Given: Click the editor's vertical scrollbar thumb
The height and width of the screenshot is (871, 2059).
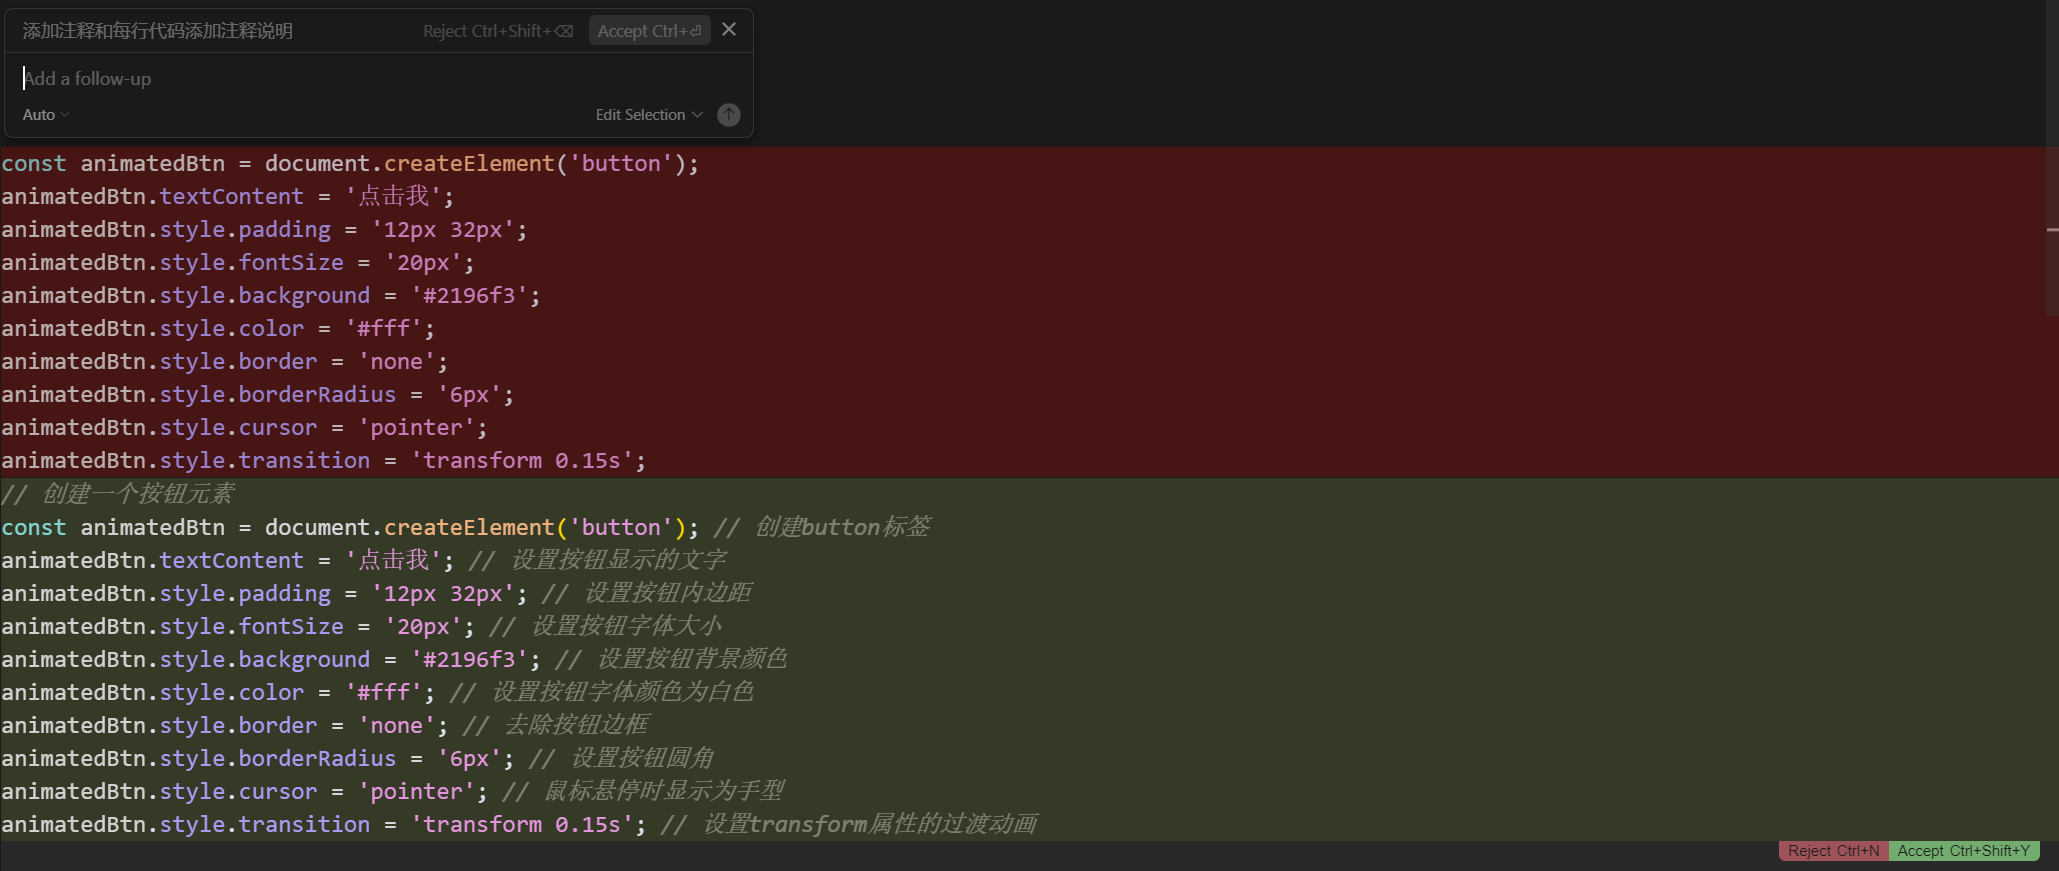Looking at the screenshot, I should click(2052, 230).
